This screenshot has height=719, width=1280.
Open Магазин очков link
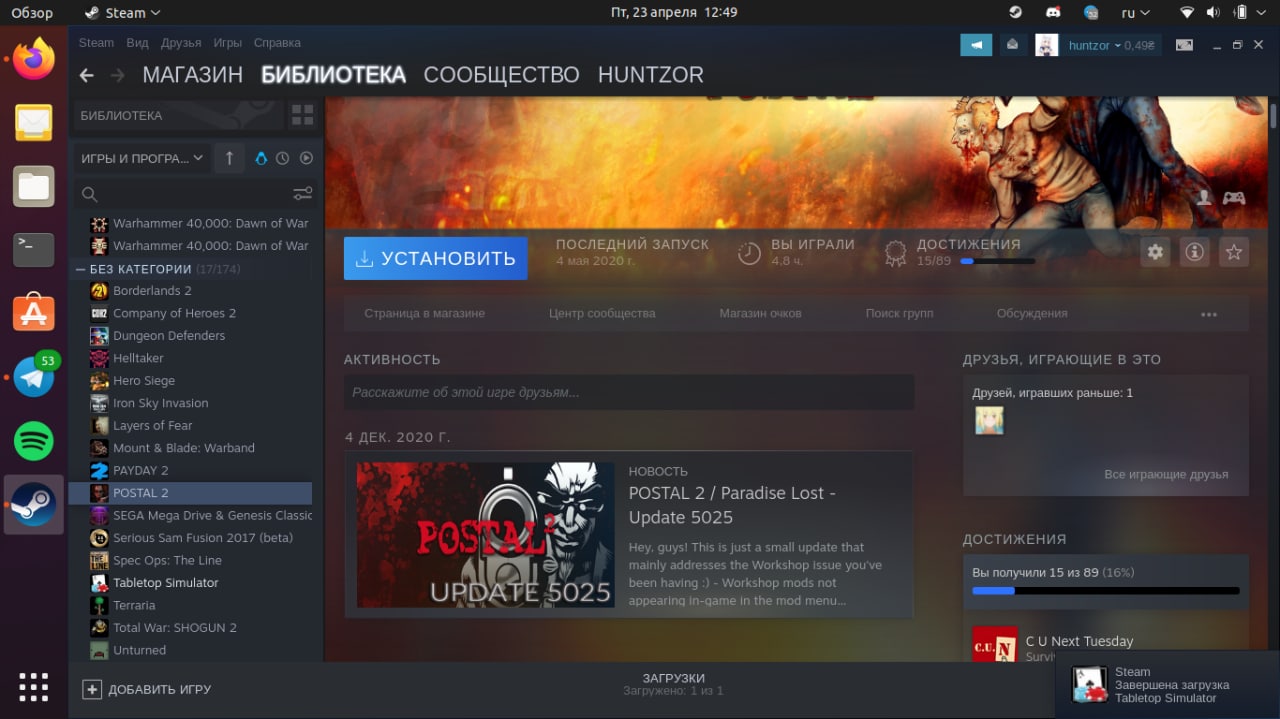pos(760,313)
